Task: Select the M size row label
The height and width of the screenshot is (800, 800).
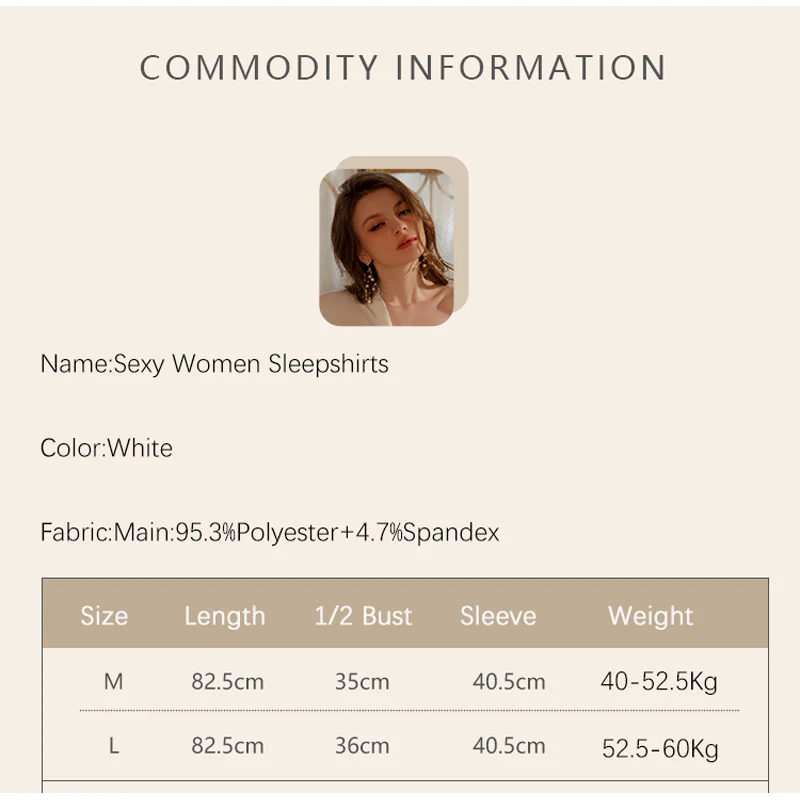Action: [x=113, y=682]
